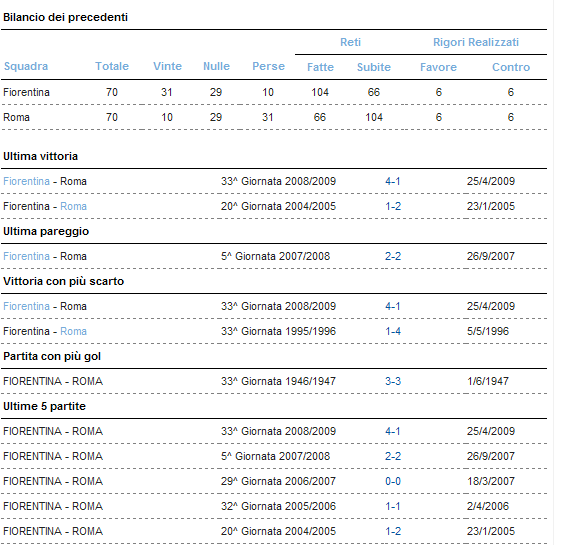Click FIORENTINA - ROMA in 0-0 row
563x545 pixels.
[x=53, y=481]
